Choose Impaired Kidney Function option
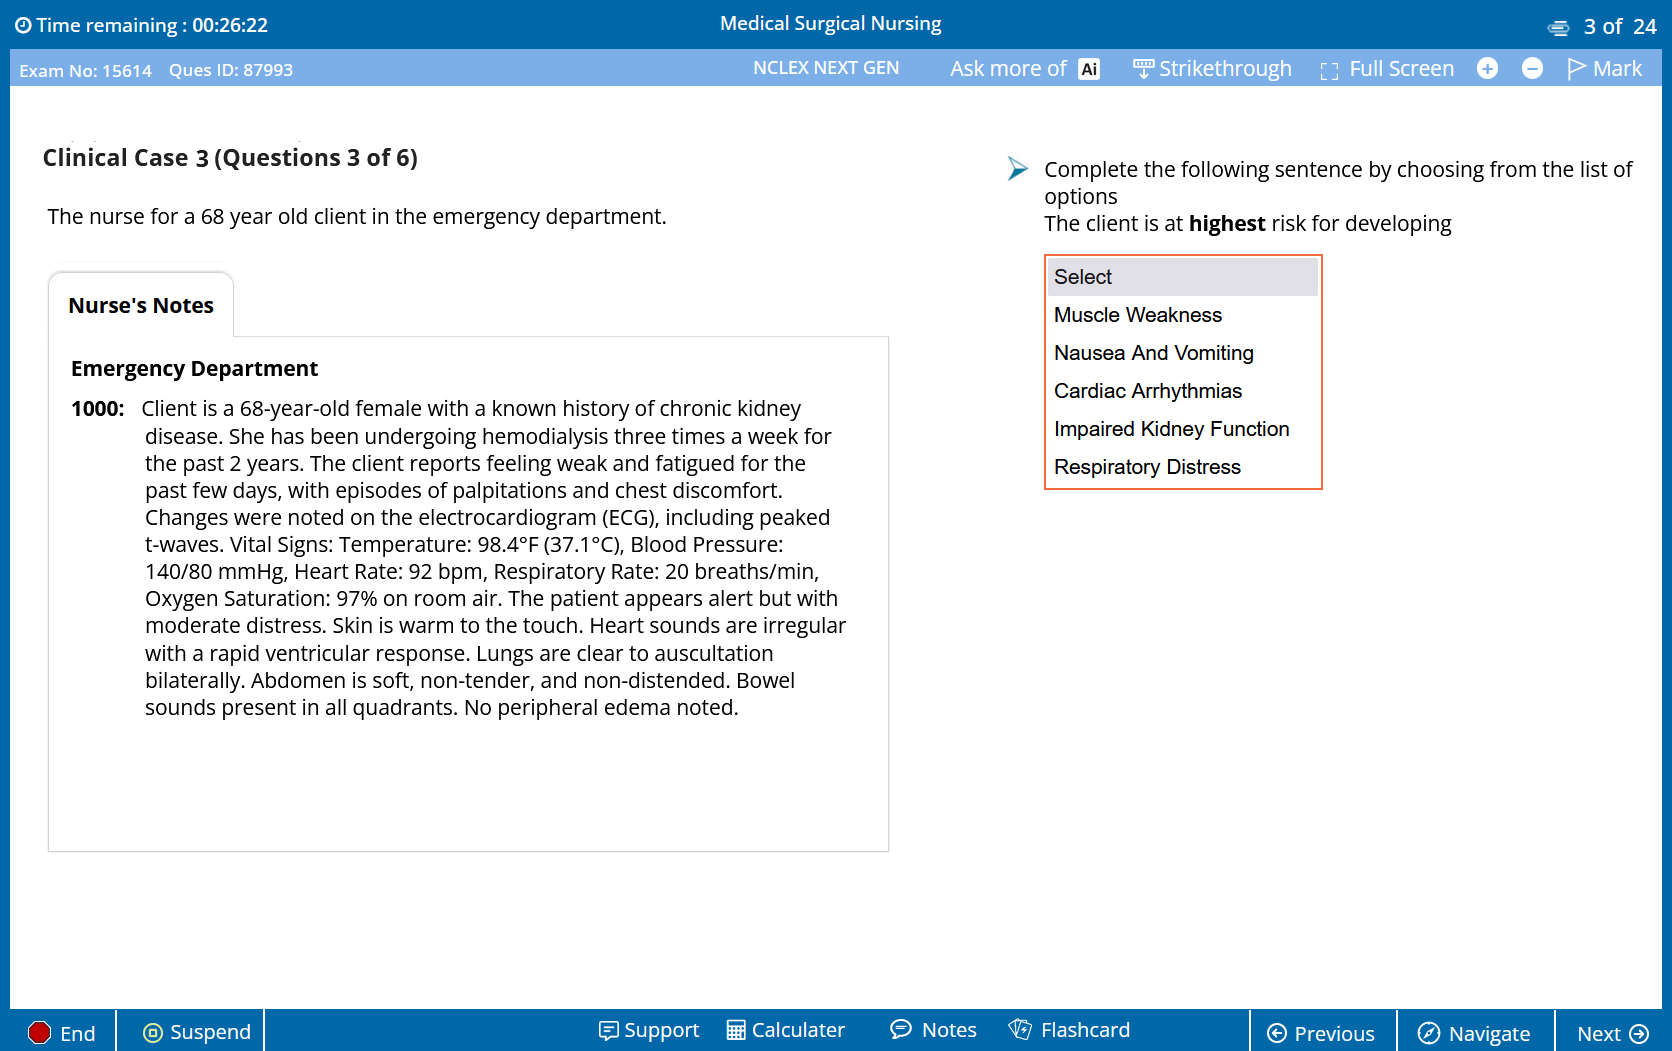 (x=1183, y=429)
